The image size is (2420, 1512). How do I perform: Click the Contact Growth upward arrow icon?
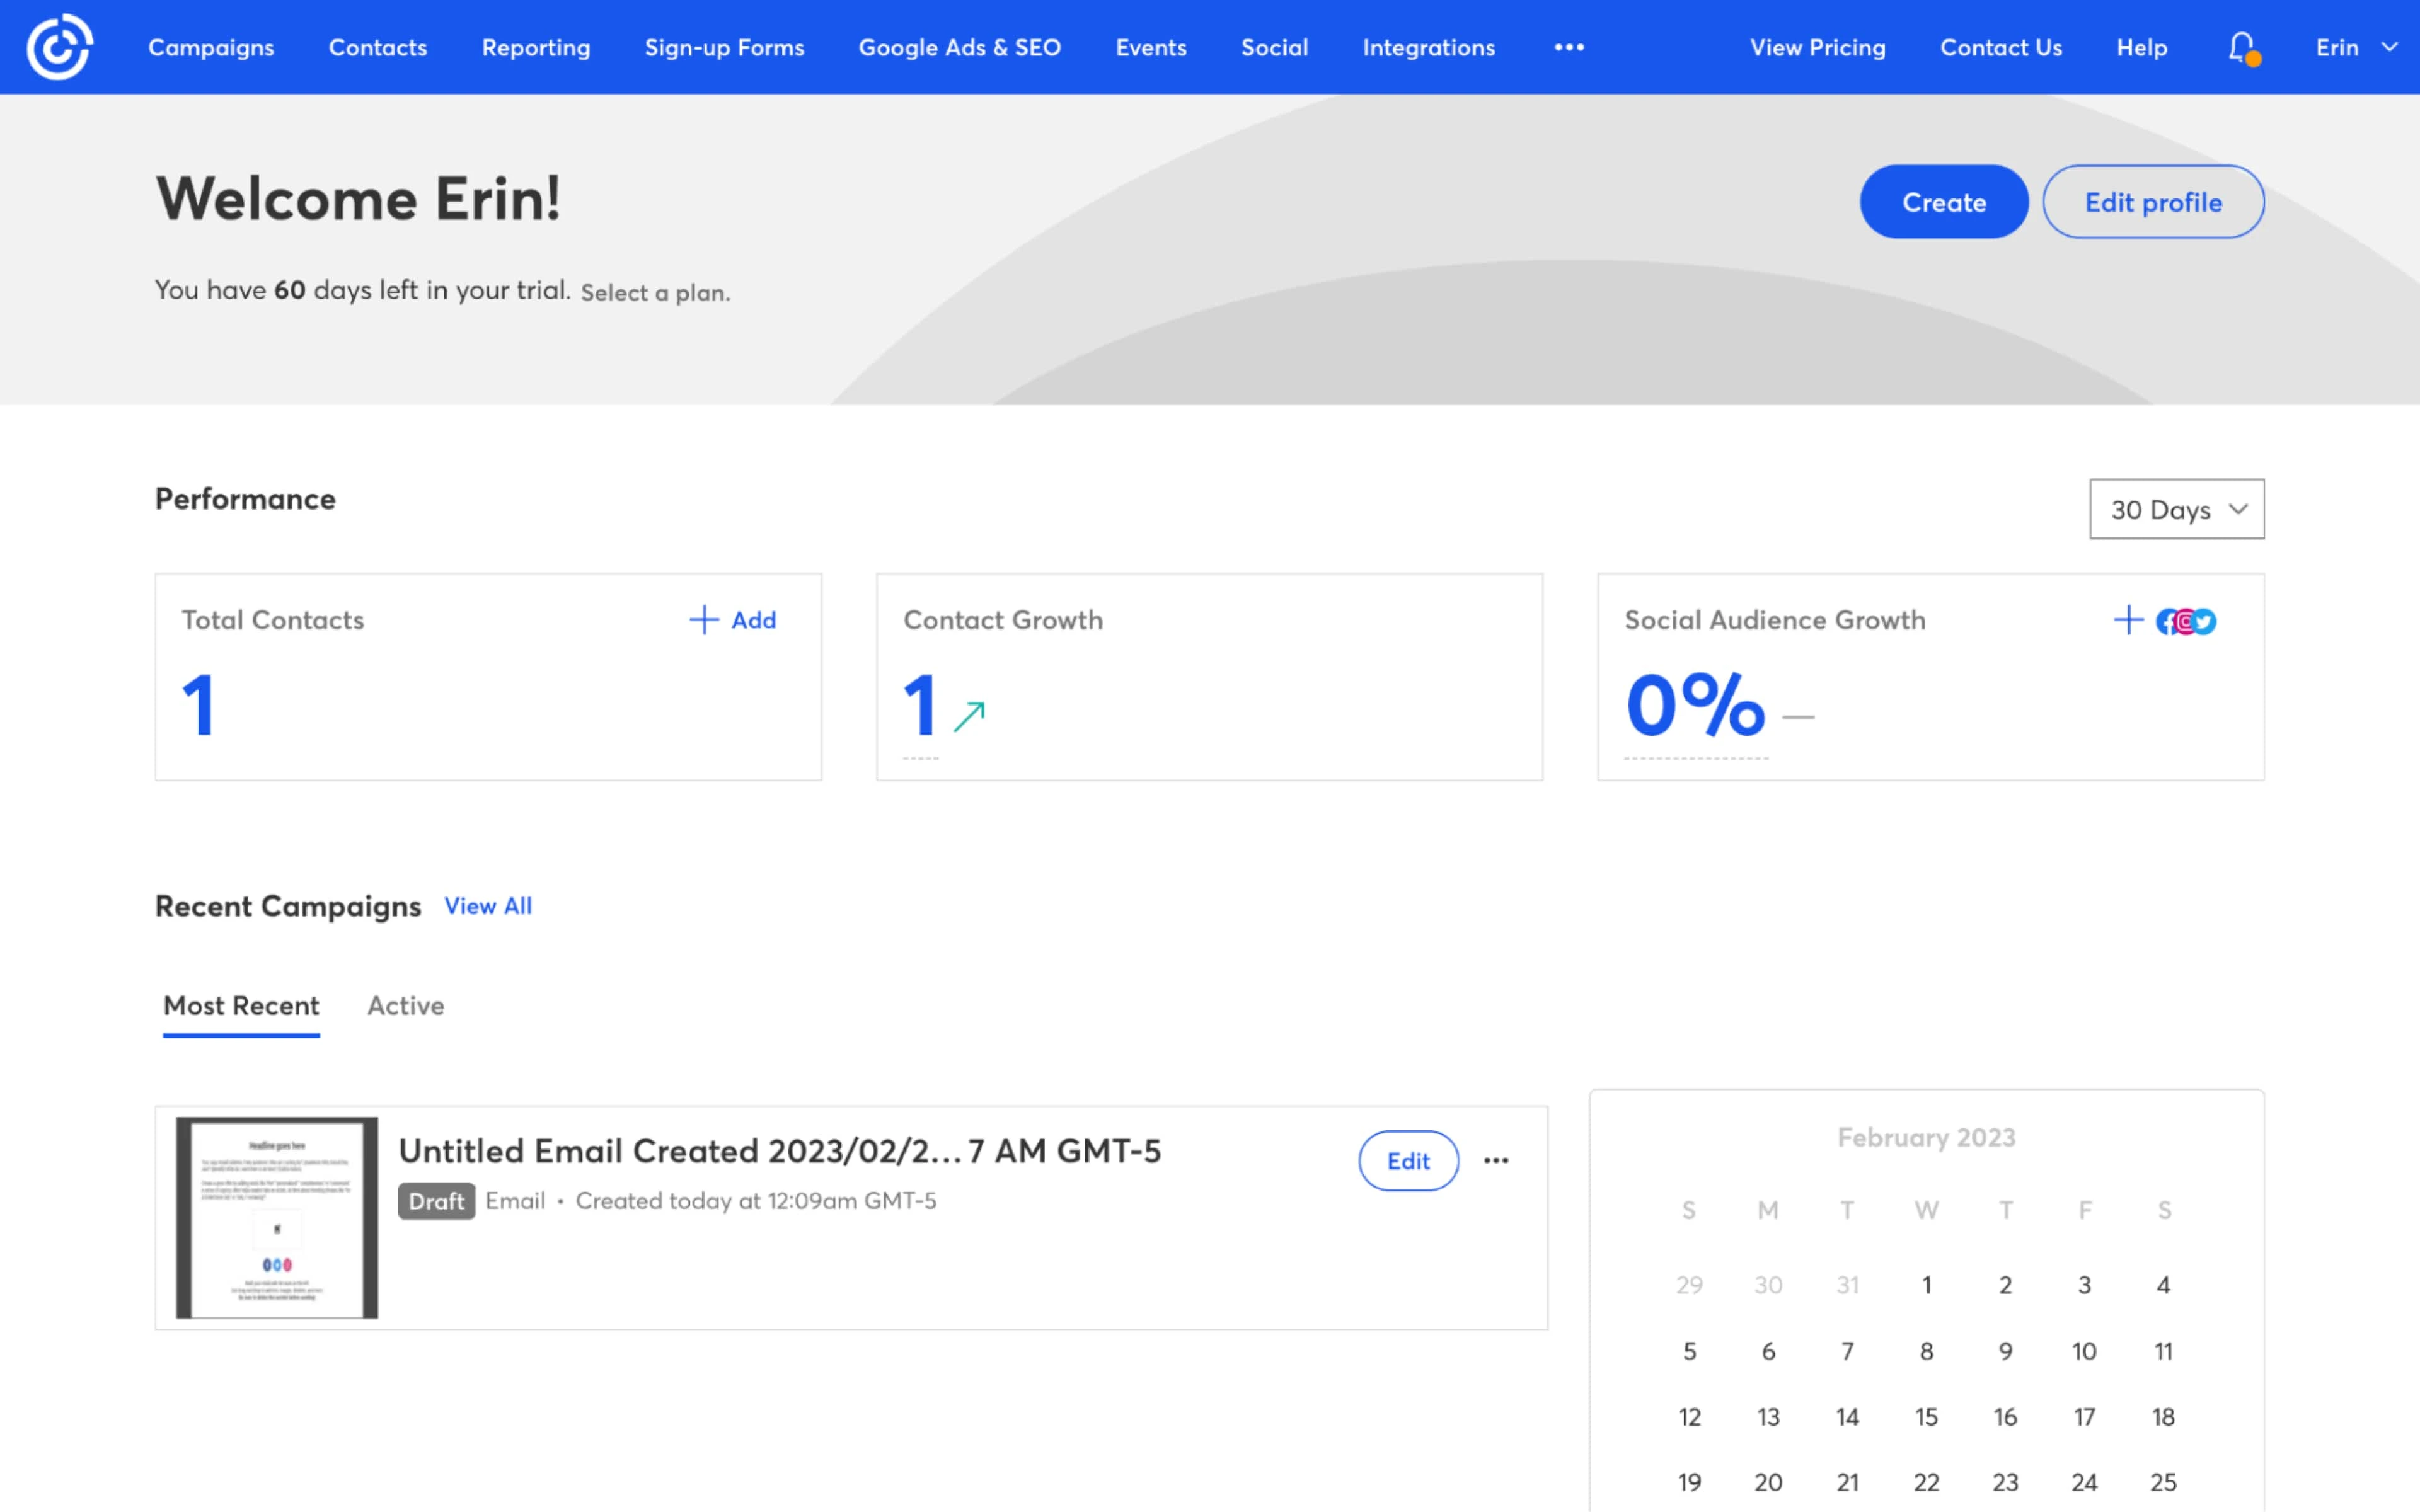pos(969,716)
